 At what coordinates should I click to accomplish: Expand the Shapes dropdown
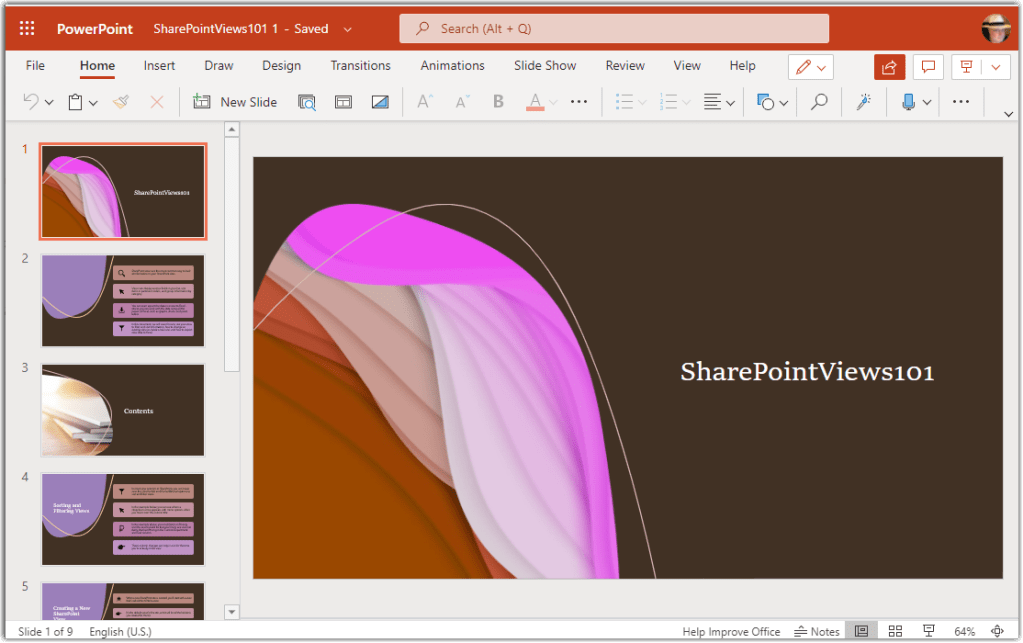[784, 102]
